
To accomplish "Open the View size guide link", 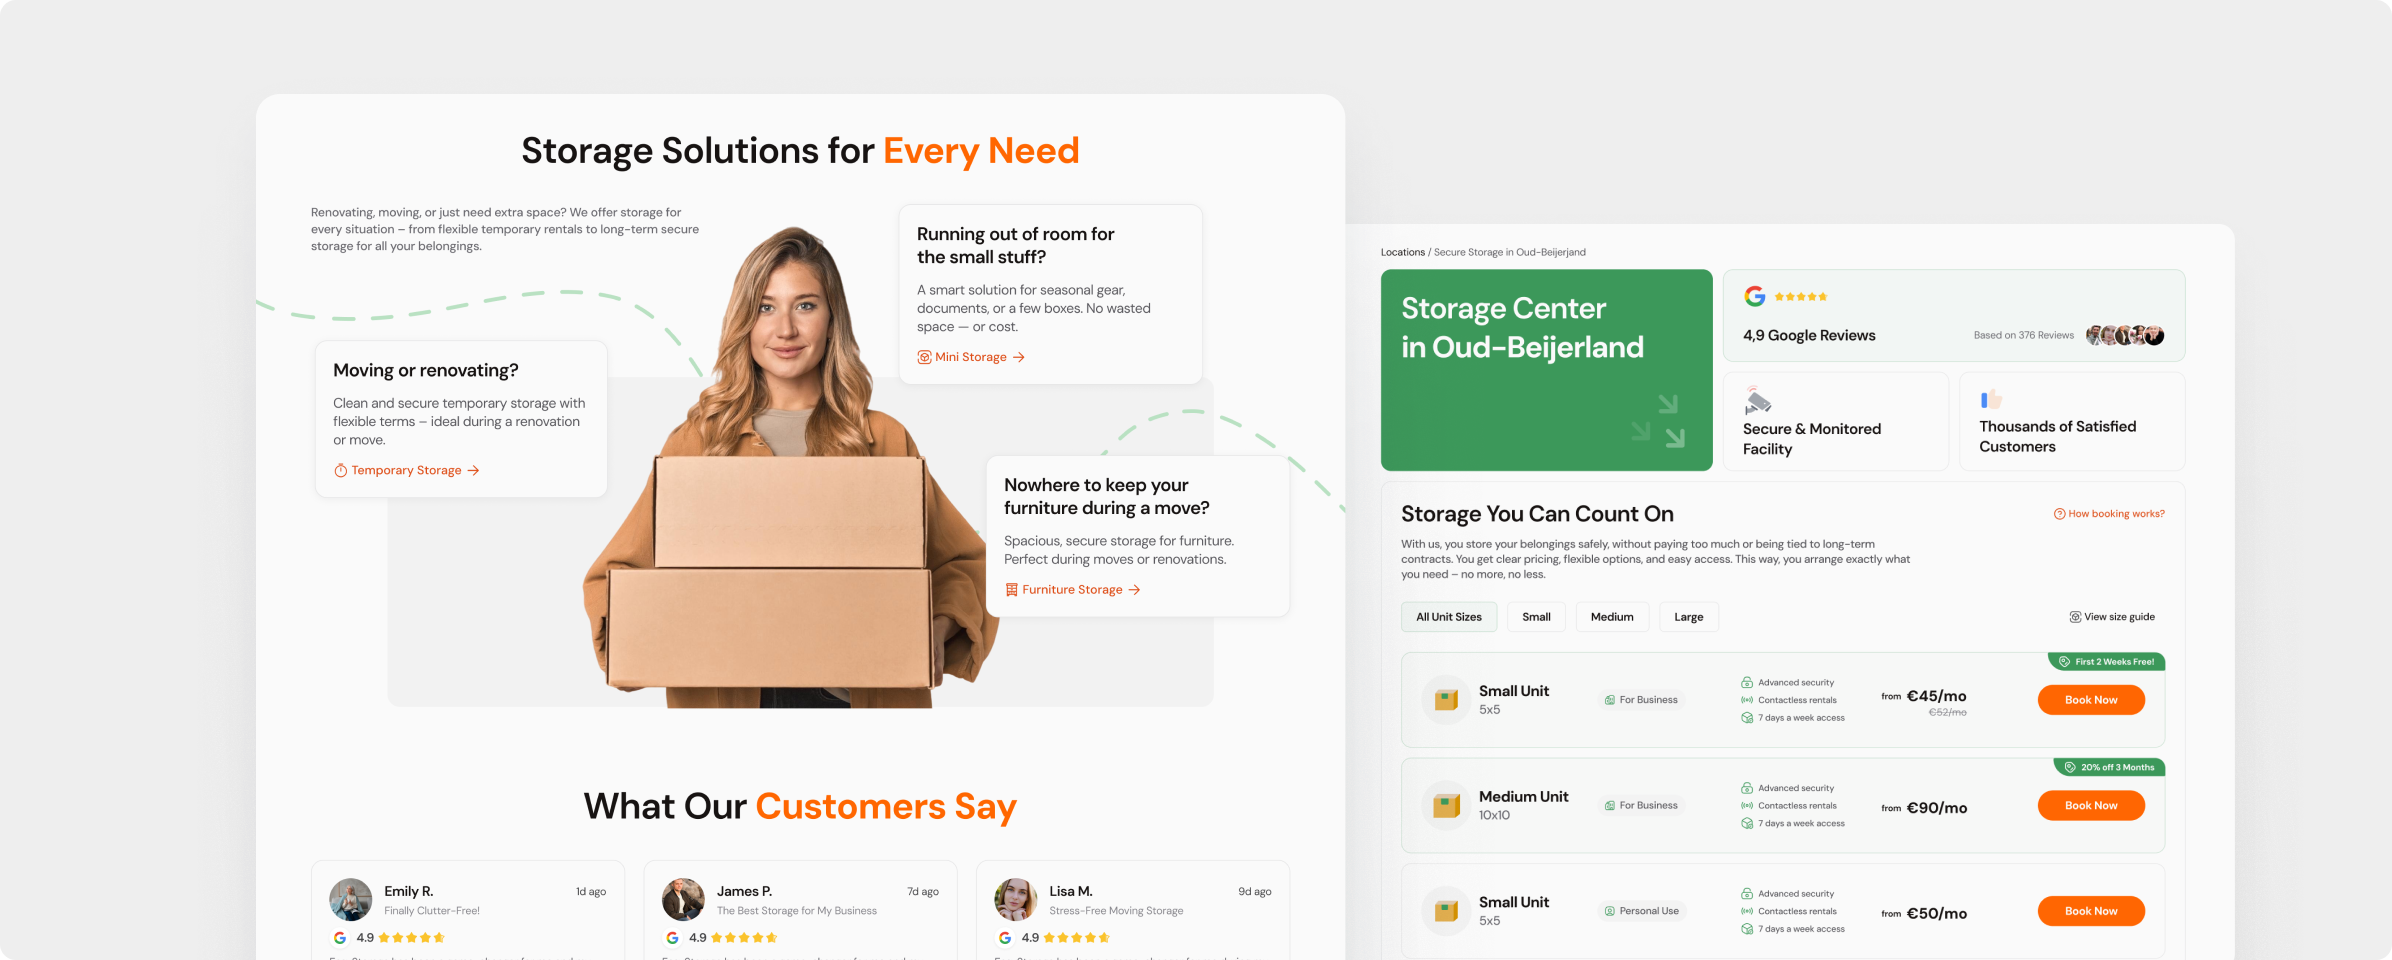I will pyautogui.click(x=2112, y=617).
